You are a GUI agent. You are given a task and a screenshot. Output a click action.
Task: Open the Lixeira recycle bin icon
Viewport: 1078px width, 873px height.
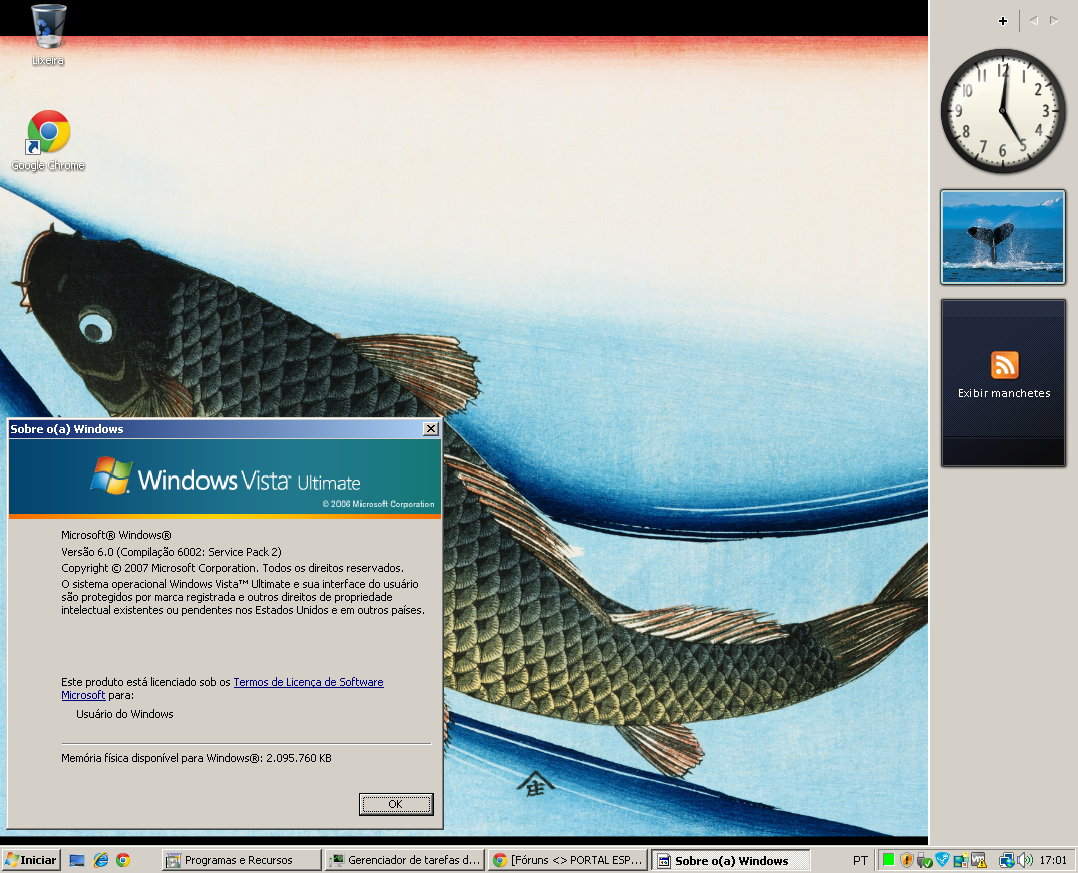[x=48, y=27]
